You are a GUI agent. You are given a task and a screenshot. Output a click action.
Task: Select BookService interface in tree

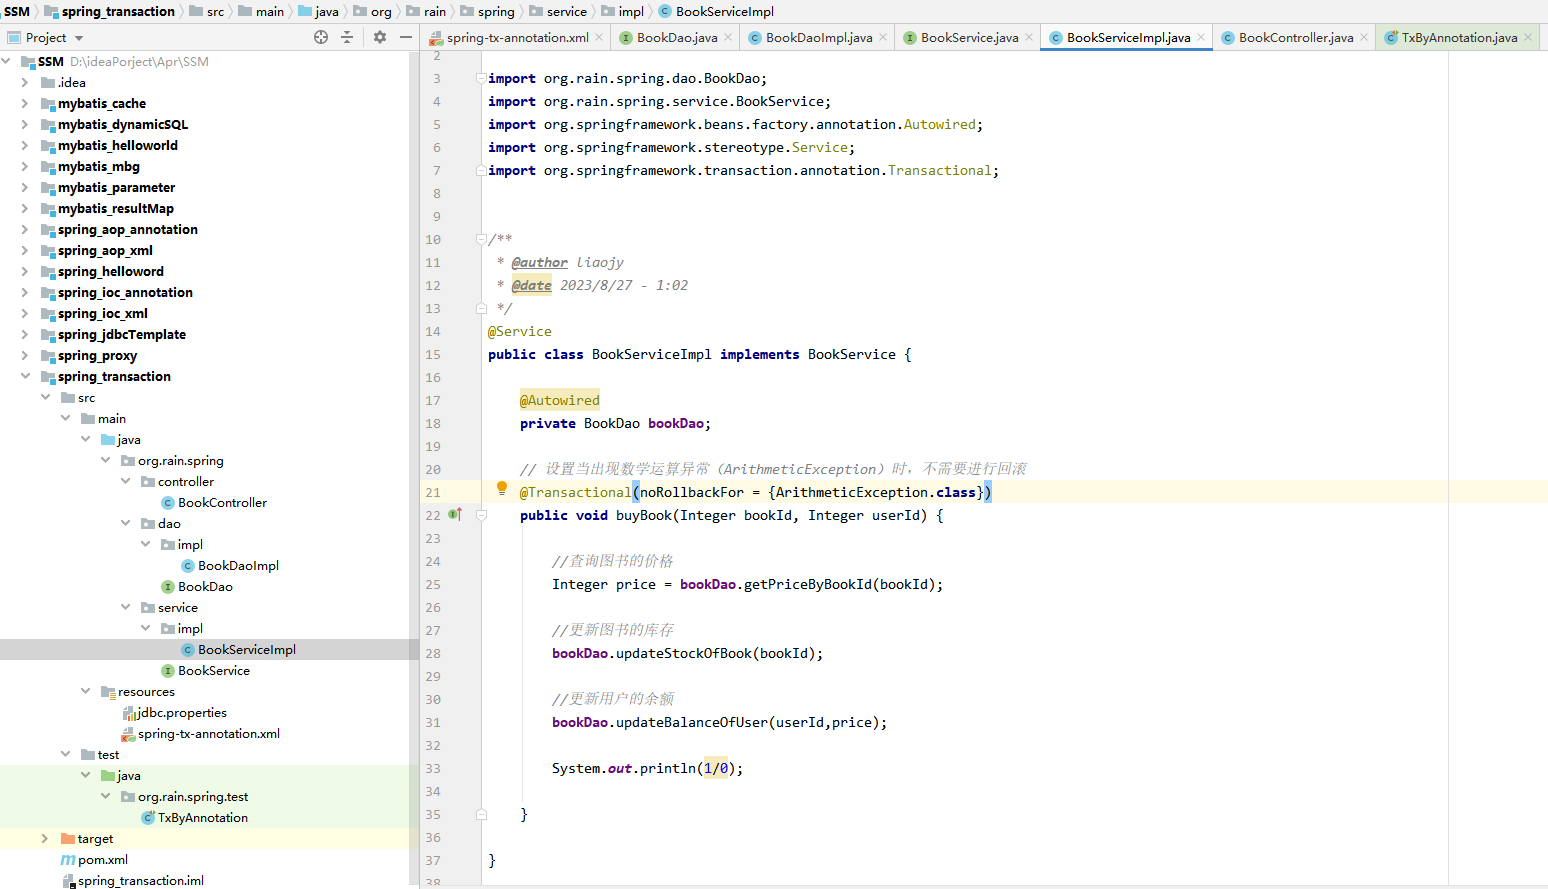214,670
